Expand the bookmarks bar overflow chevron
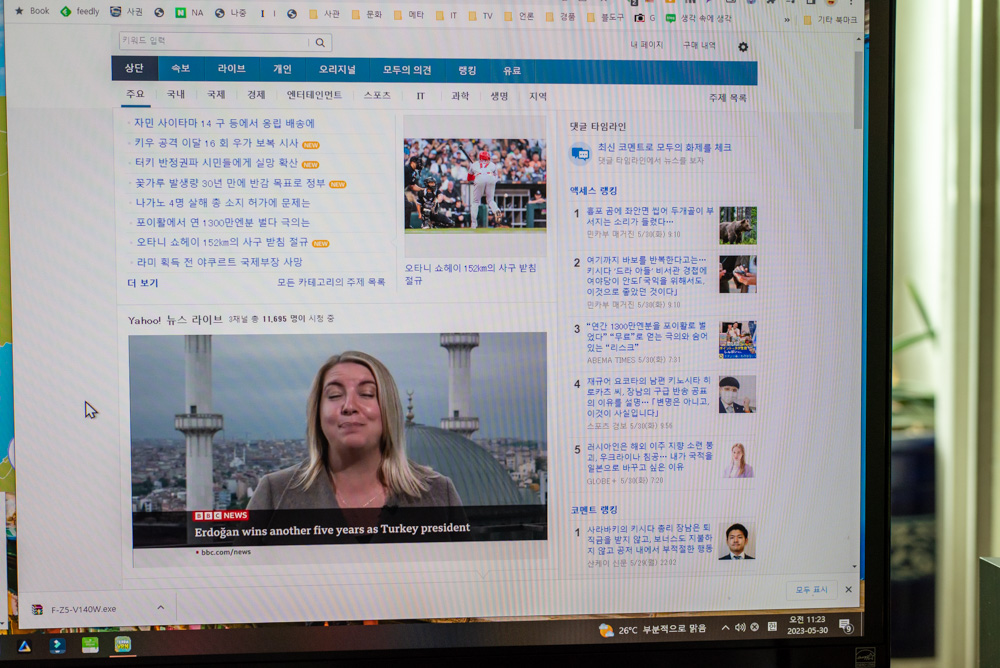The image size is (1000, 668). click(x=786, y=17)
